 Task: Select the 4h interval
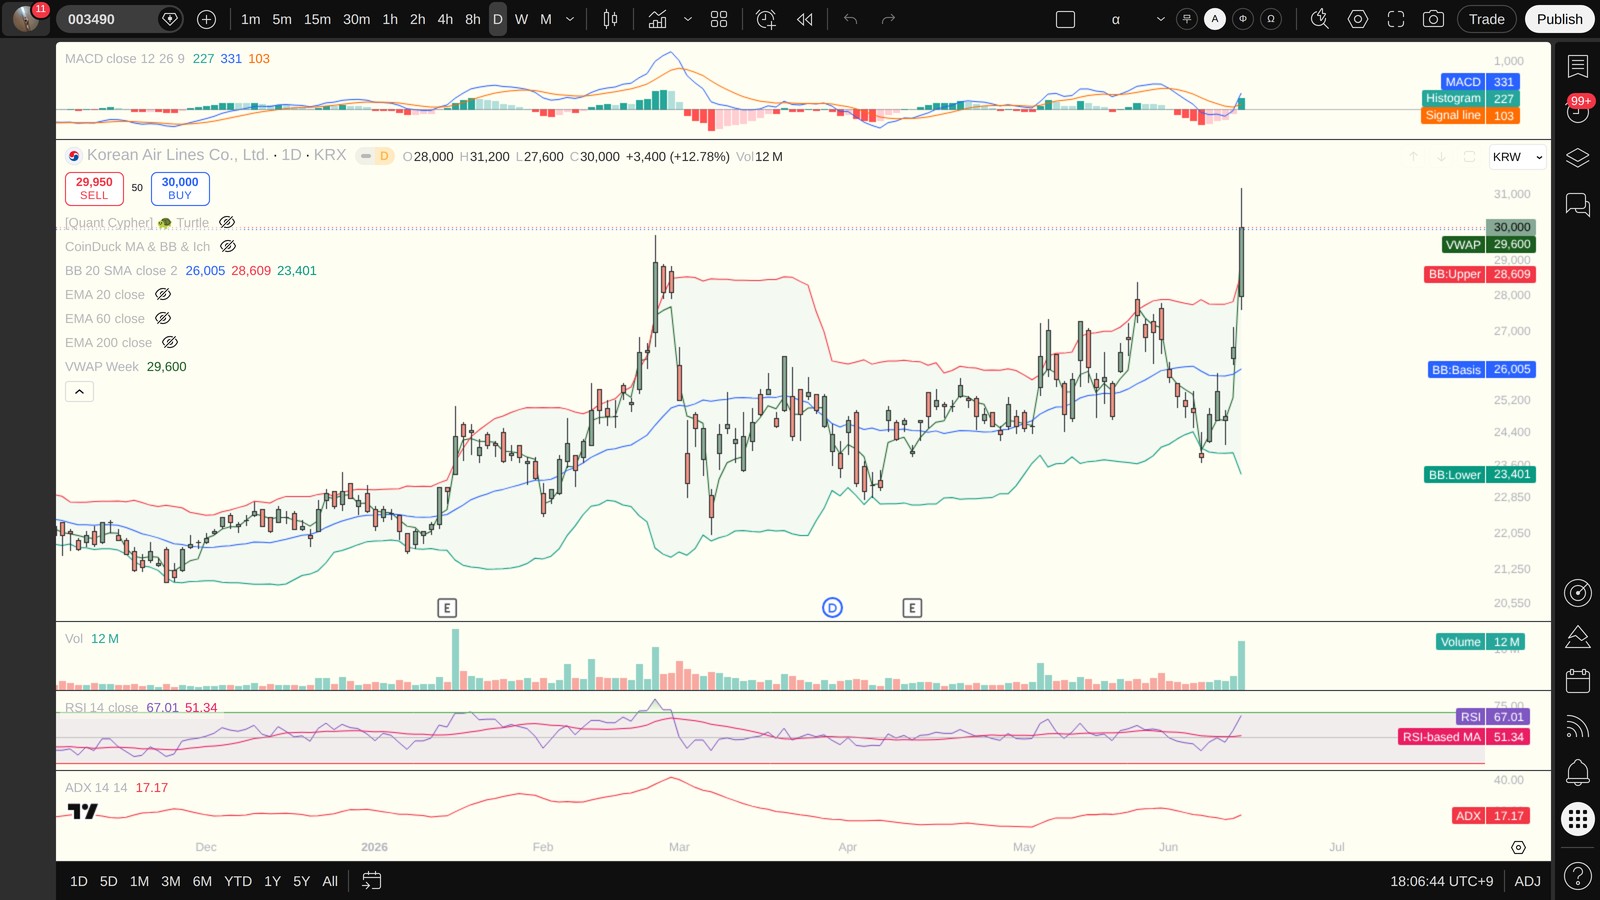tap(445, 19)
